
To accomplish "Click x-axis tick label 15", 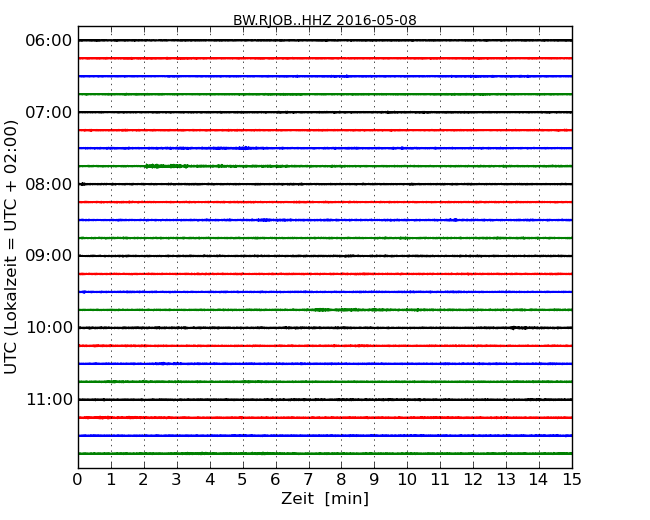I will click(x=572, y=480).
